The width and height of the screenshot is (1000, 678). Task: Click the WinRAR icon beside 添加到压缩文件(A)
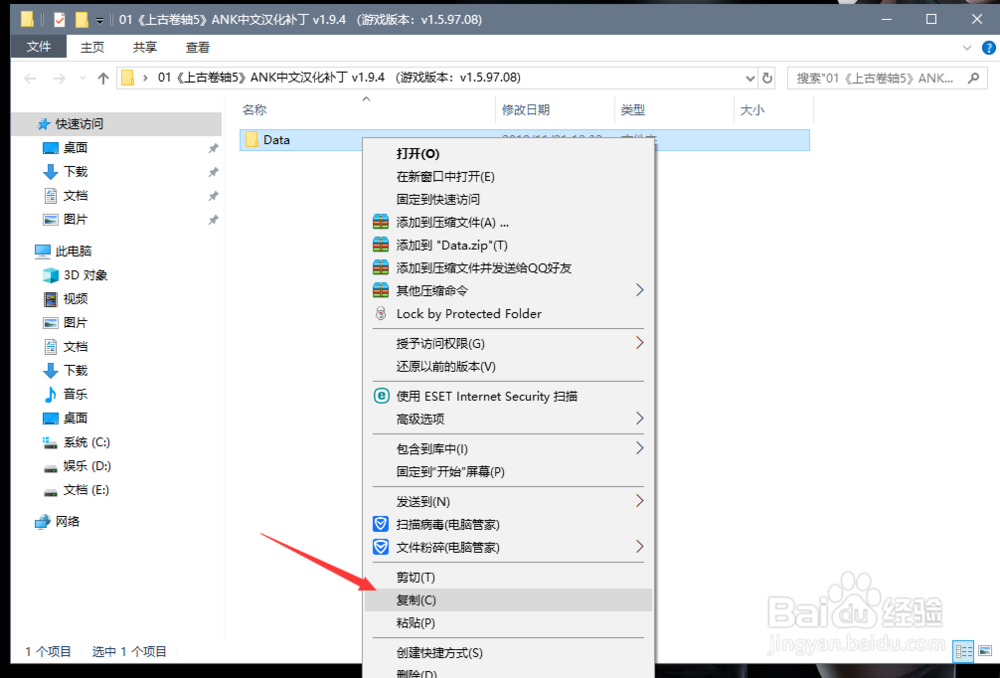[x=380, y=222]
